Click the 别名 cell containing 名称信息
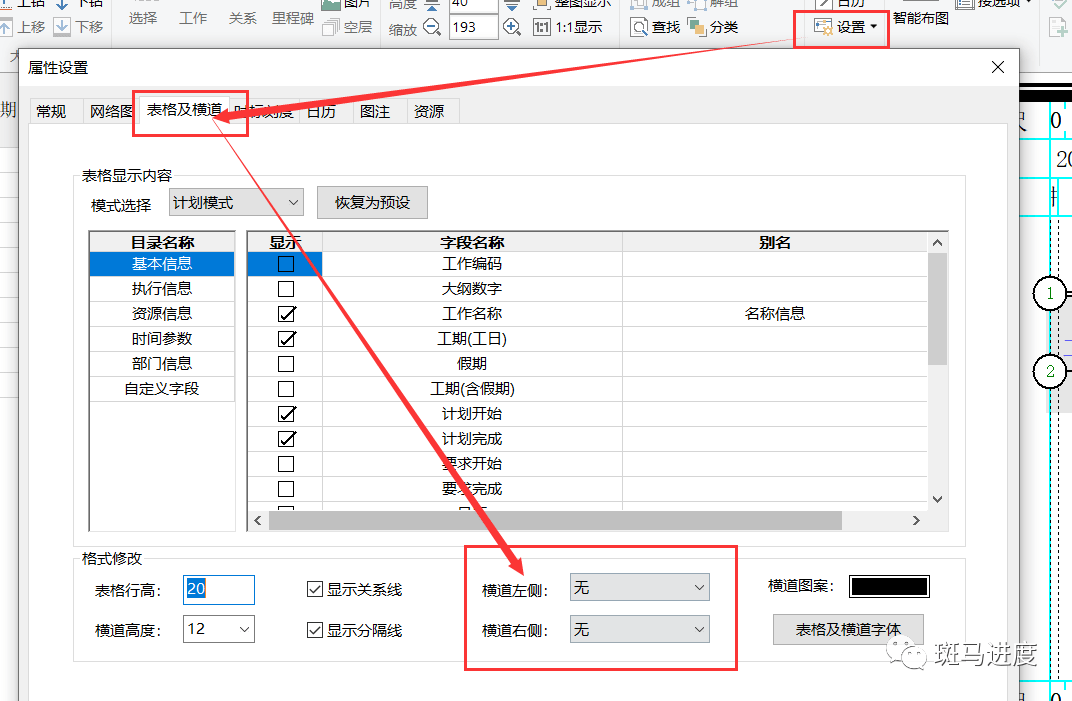 pos(775,314)
